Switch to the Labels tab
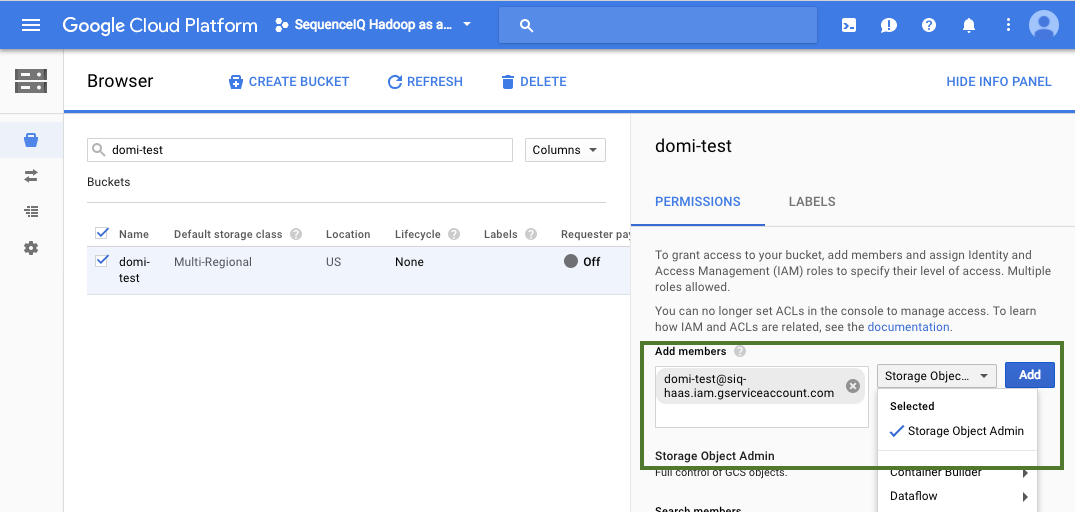The width and height of the screenshot is (1075, 512). [x=811, y=201]
